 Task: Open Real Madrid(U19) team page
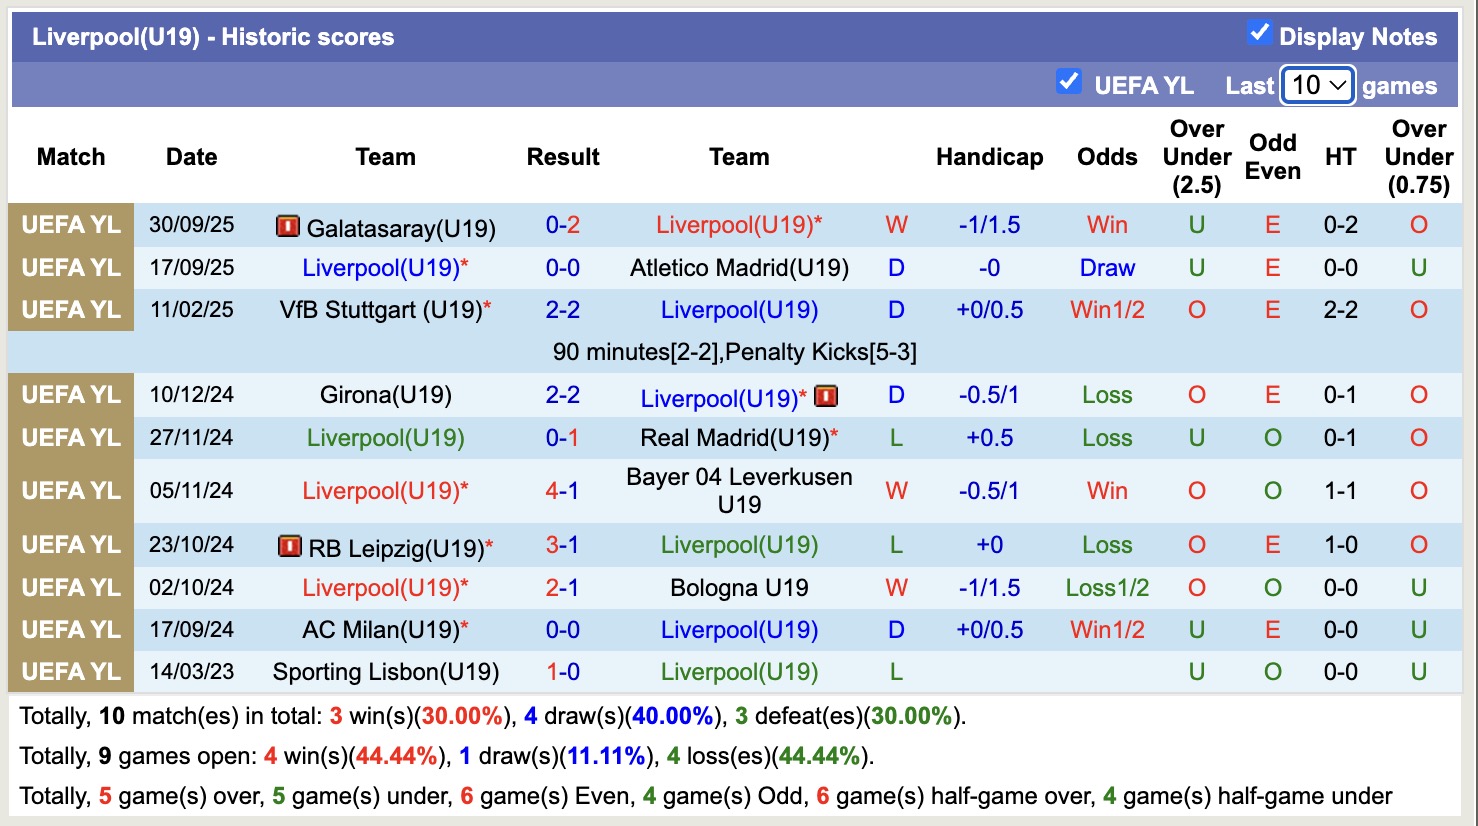pyautogui.click(x=734, y=438)
